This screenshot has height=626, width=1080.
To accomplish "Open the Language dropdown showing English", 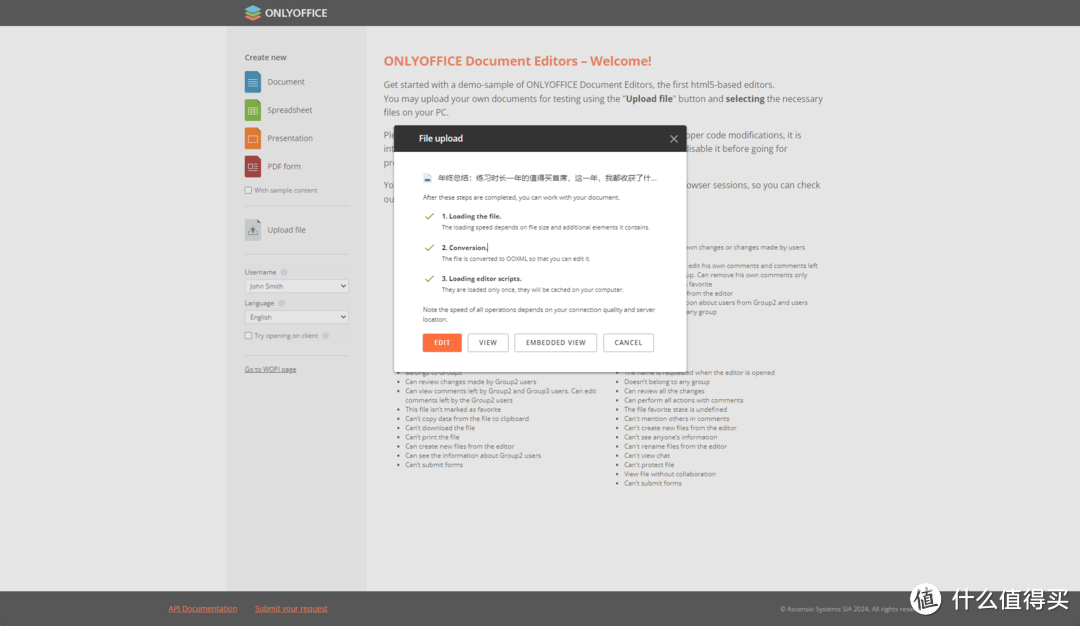I will click(296, 317).
